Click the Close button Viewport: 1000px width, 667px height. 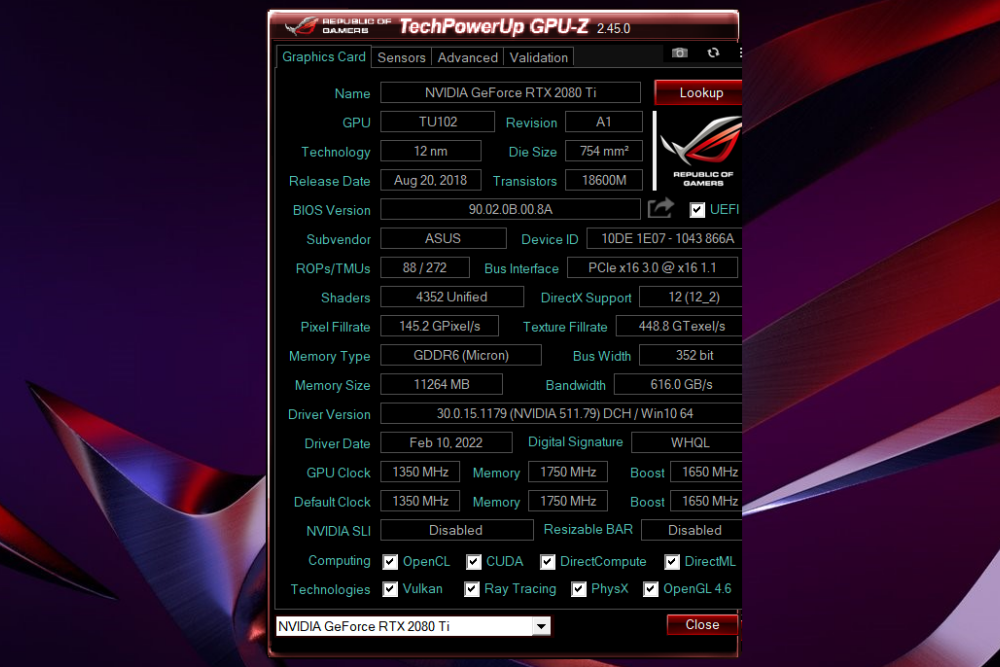coord(702,625)
